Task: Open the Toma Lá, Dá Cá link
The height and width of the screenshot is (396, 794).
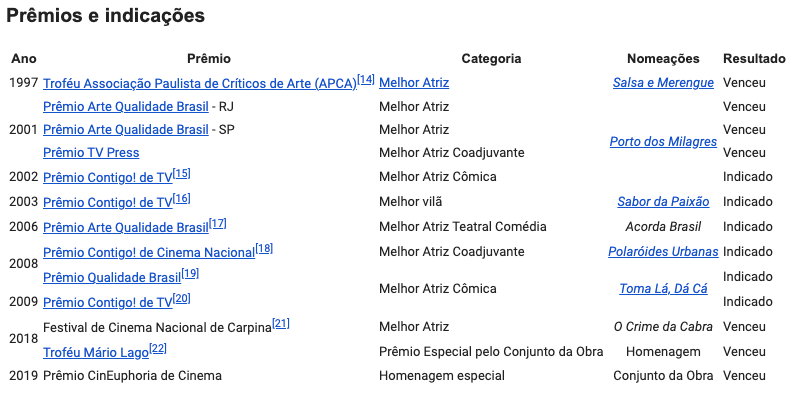Action: point(663,289)
